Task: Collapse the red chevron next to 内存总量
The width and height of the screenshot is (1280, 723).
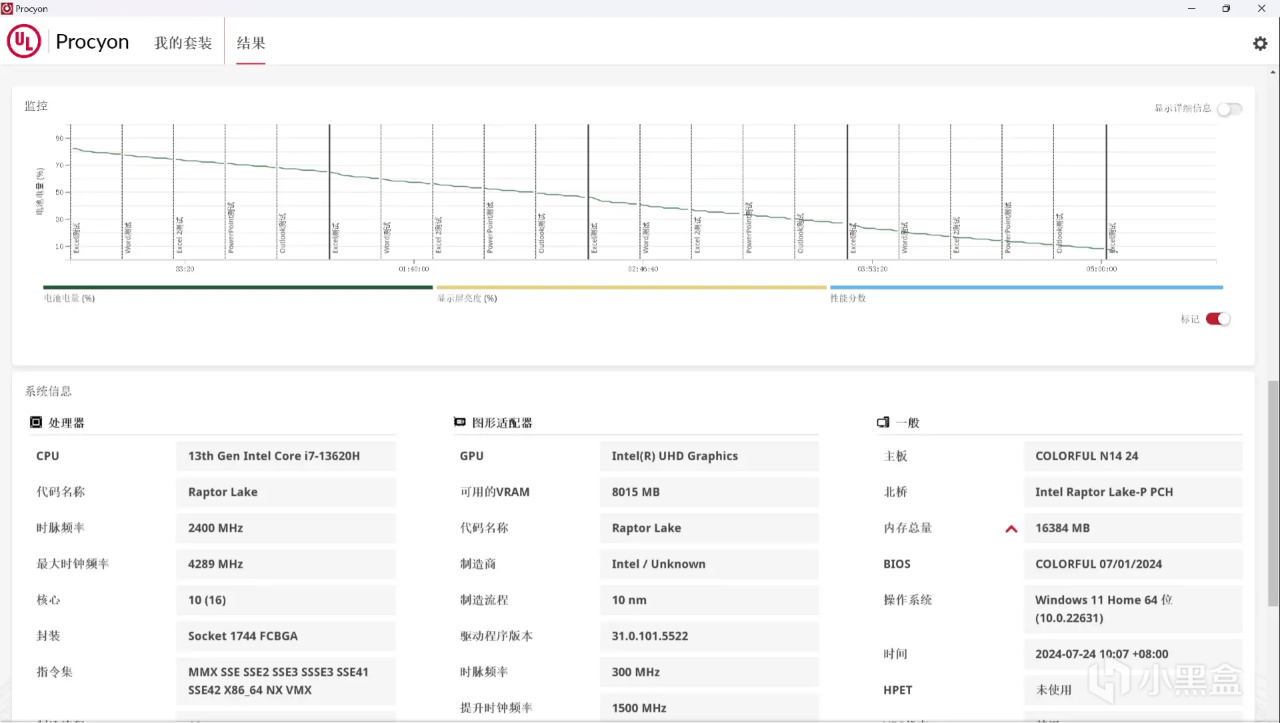Action: tap(1011, 529)
